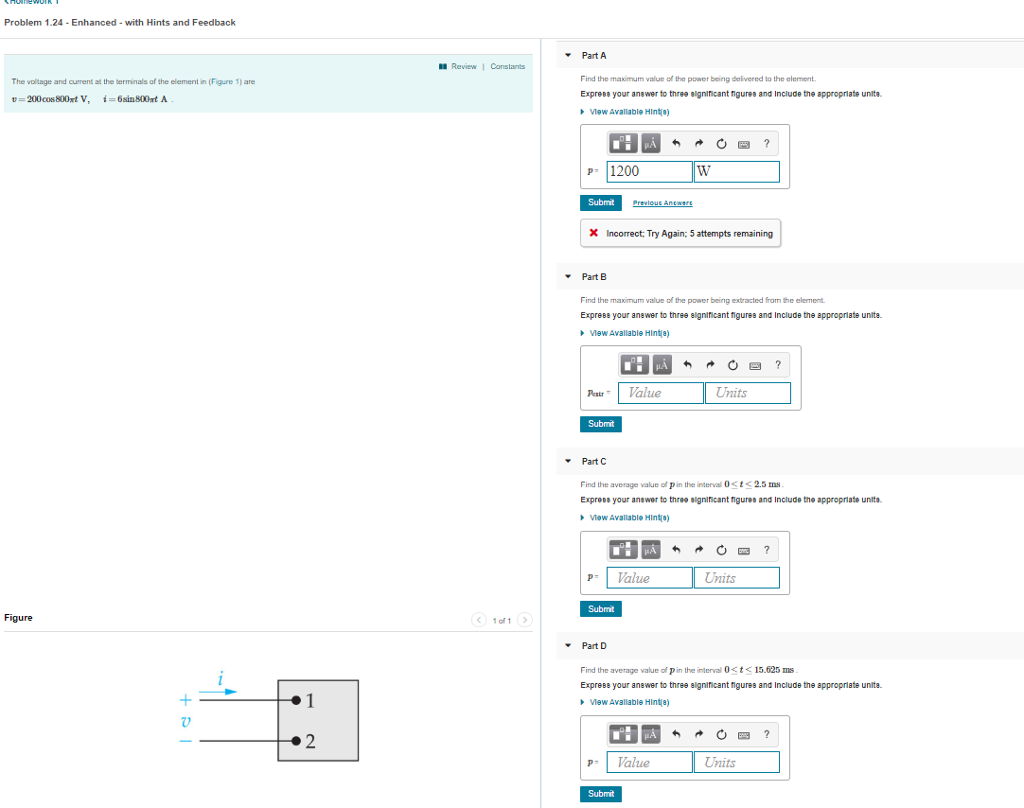Screen dimensions: 1024x808
Task: Open the keyboard shortcuts icon in Part C
Action: (743, 549)
